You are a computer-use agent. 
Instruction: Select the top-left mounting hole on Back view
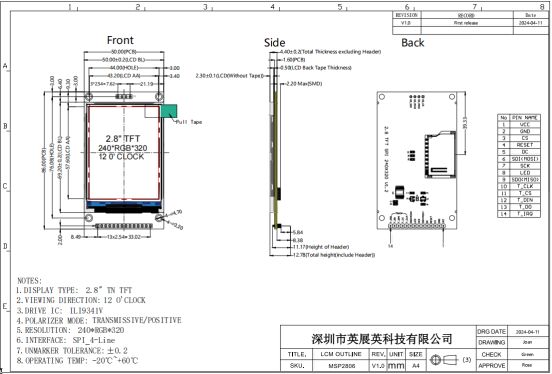pyautogui.click(x=382, y=97)
